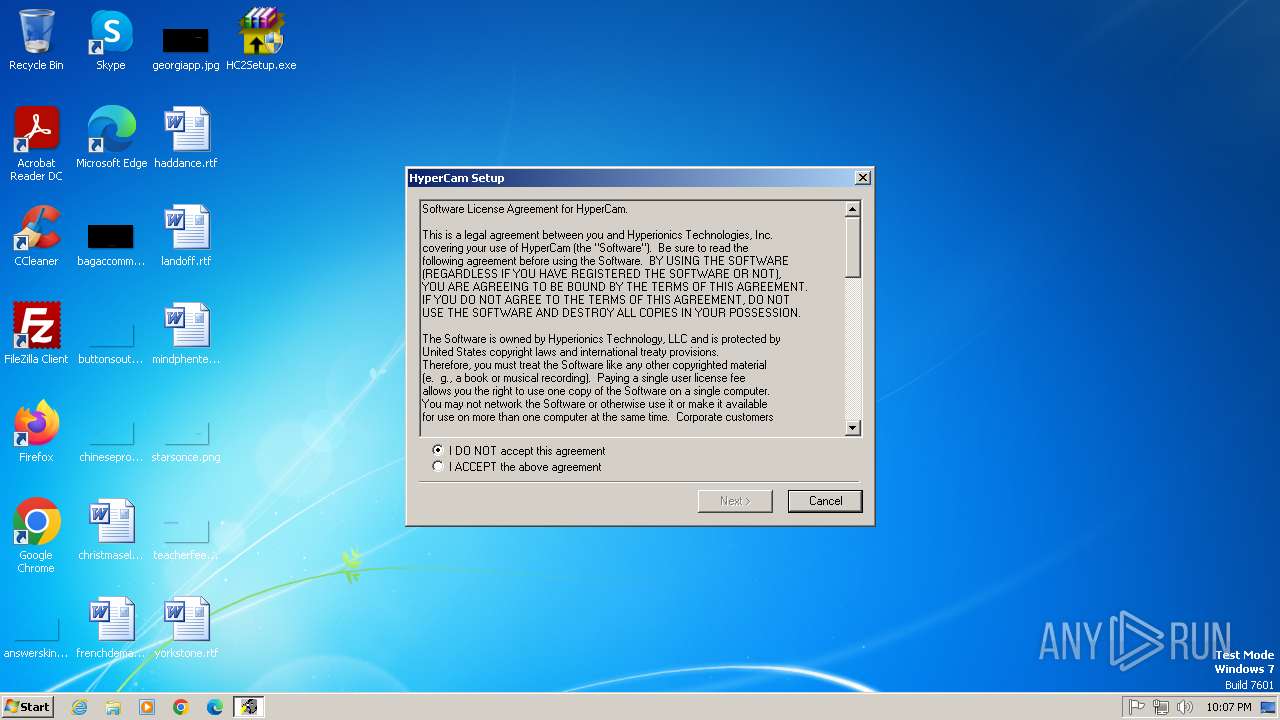
Task: Open Windows Media Player taskbar icon
Action: pyautogui.click(x=147, y=707)
